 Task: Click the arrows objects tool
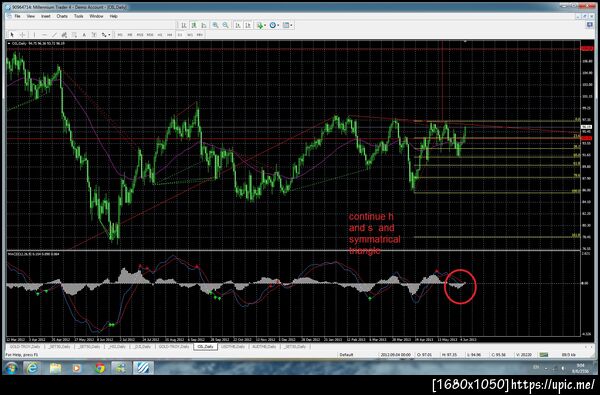click(104, 35)
